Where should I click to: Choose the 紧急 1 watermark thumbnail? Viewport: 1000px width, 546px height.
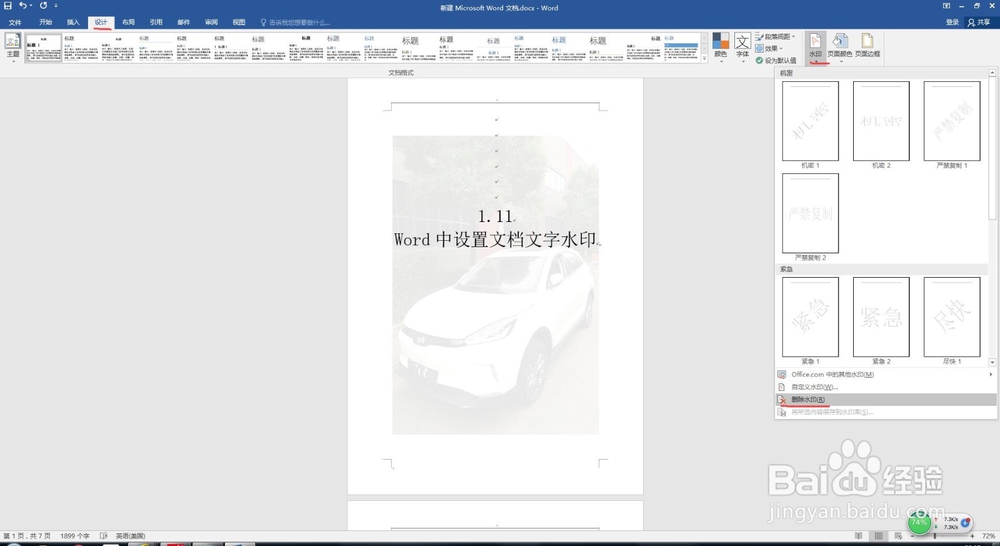[x=810, y=317]
